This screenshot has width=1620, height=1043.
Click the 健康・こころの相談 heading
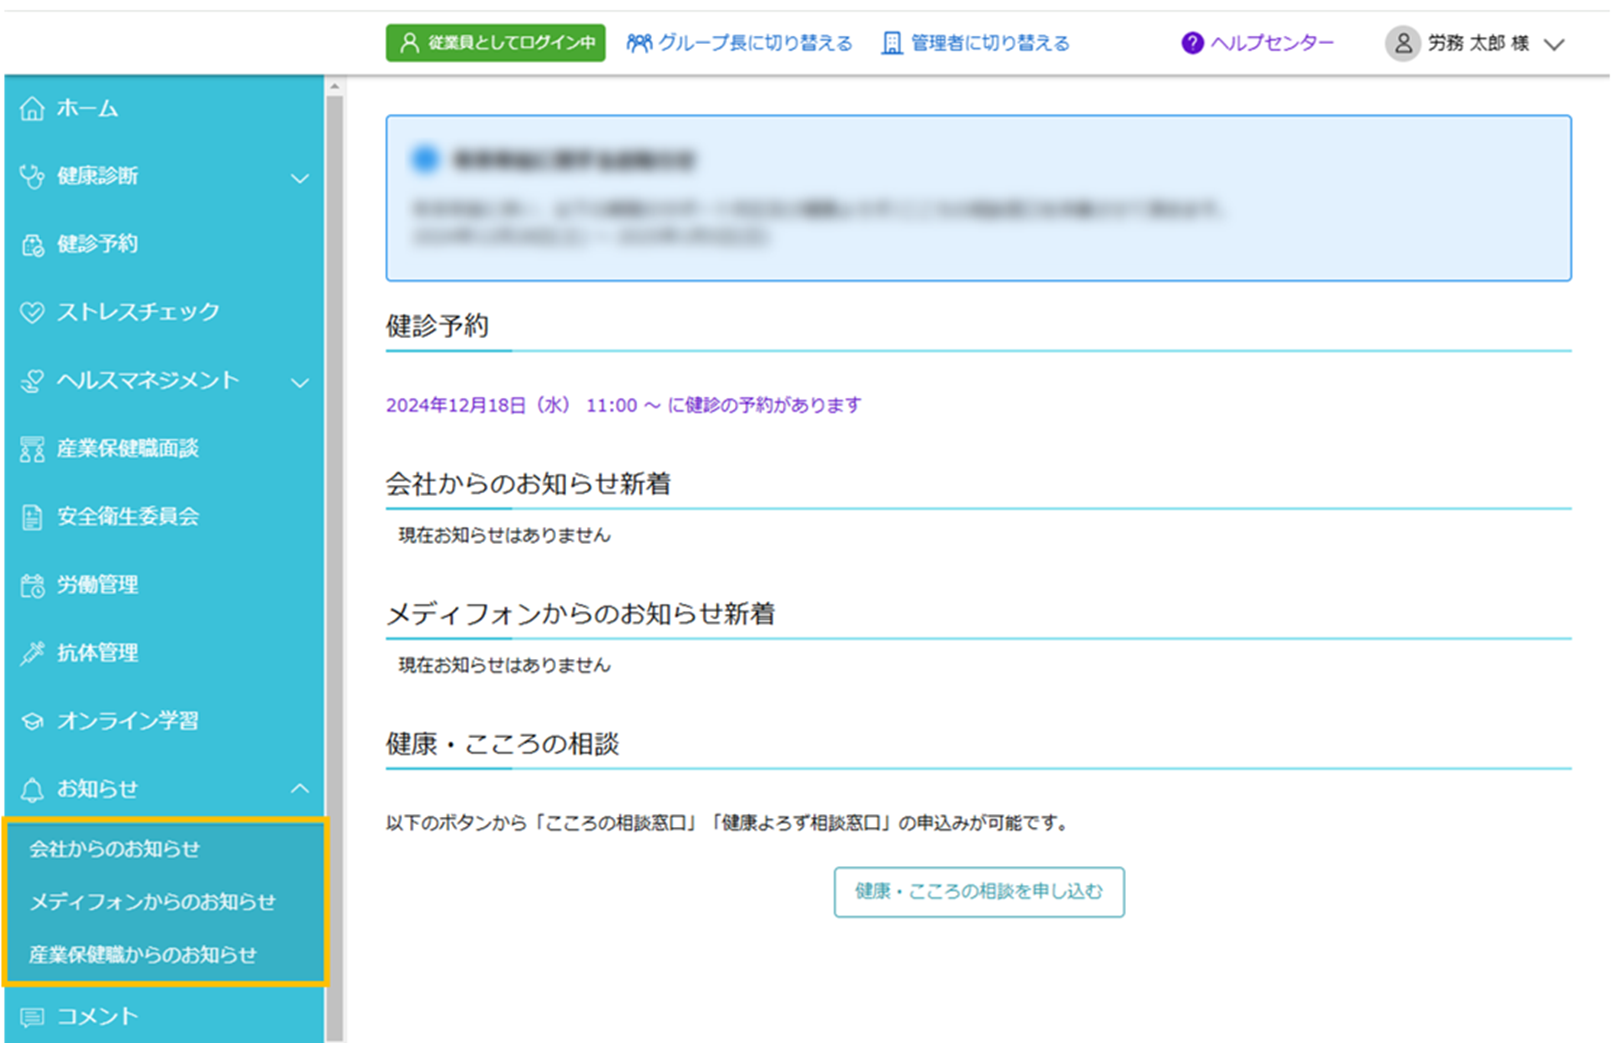click(503, 744)
